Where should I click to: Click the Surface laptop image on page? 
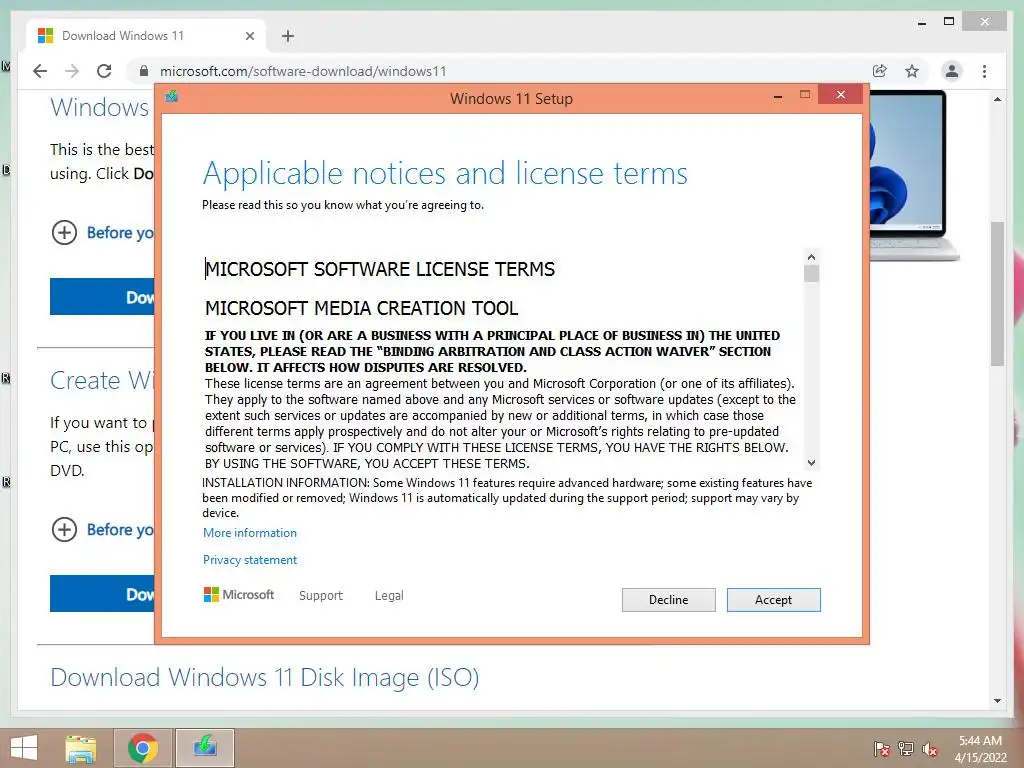(x=914, y=176)
